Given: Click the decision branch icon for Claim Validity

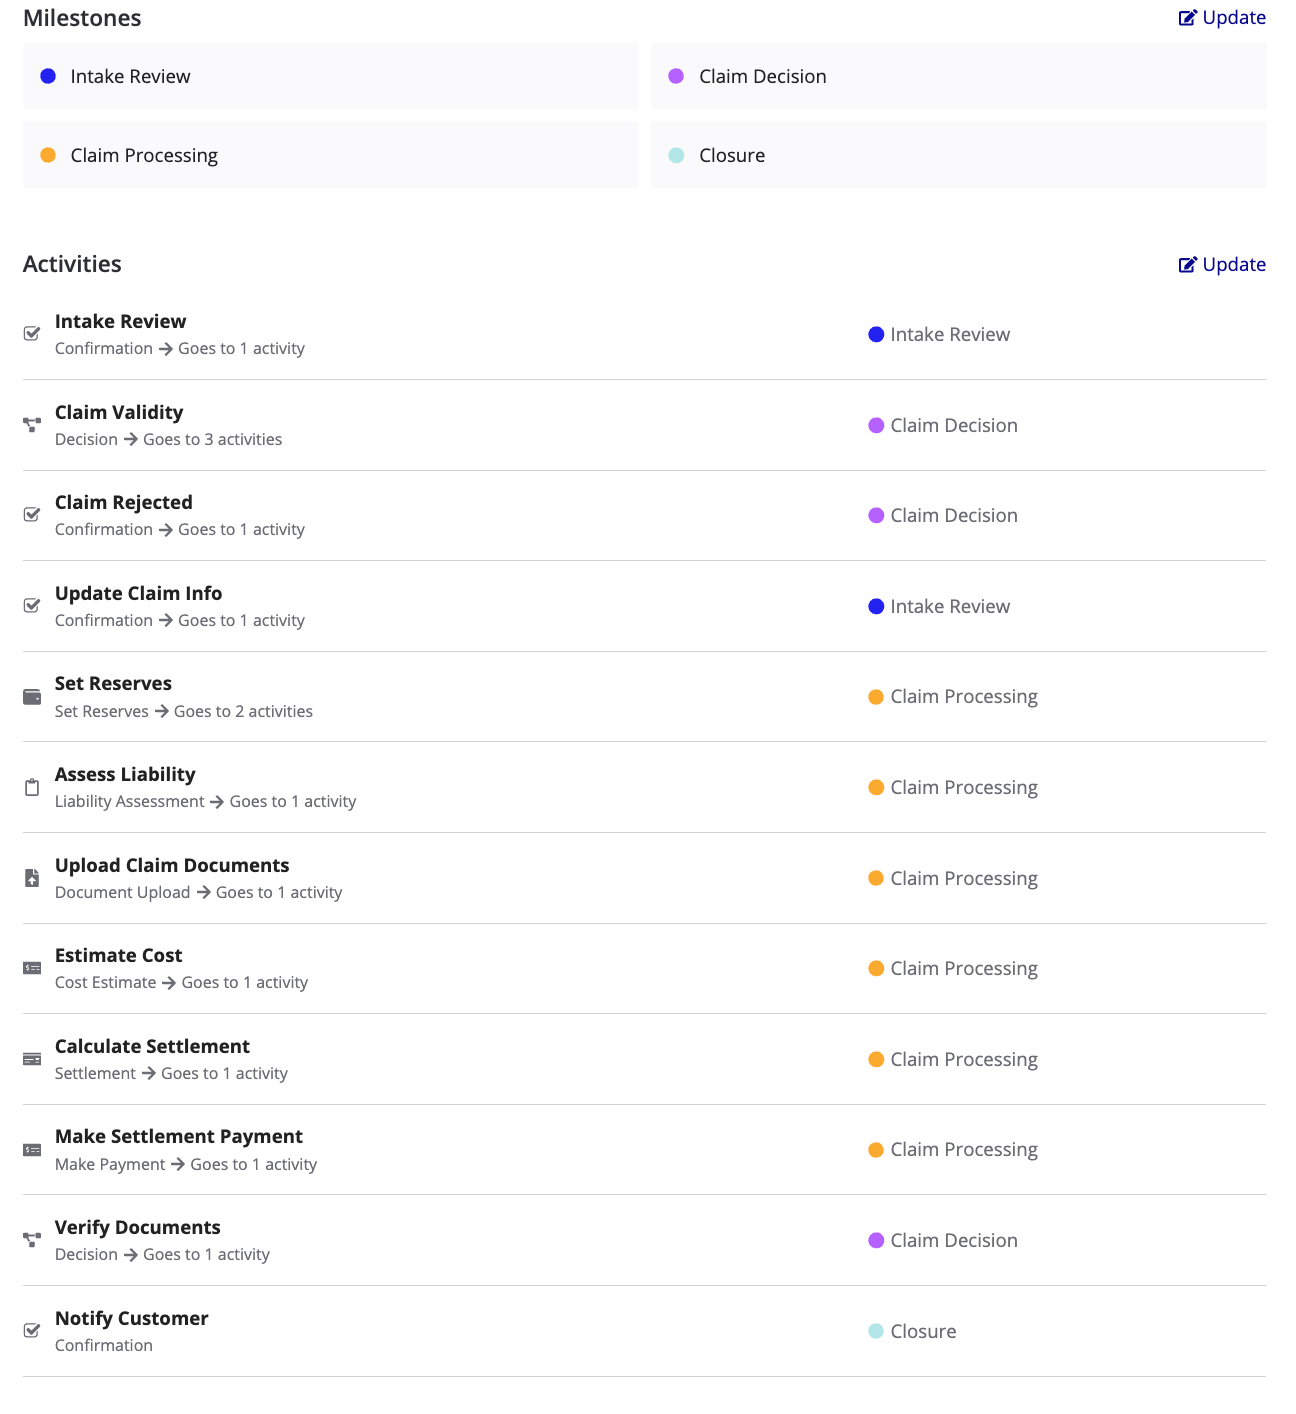Looking at the screenshot, I should [x=32, y=425].
